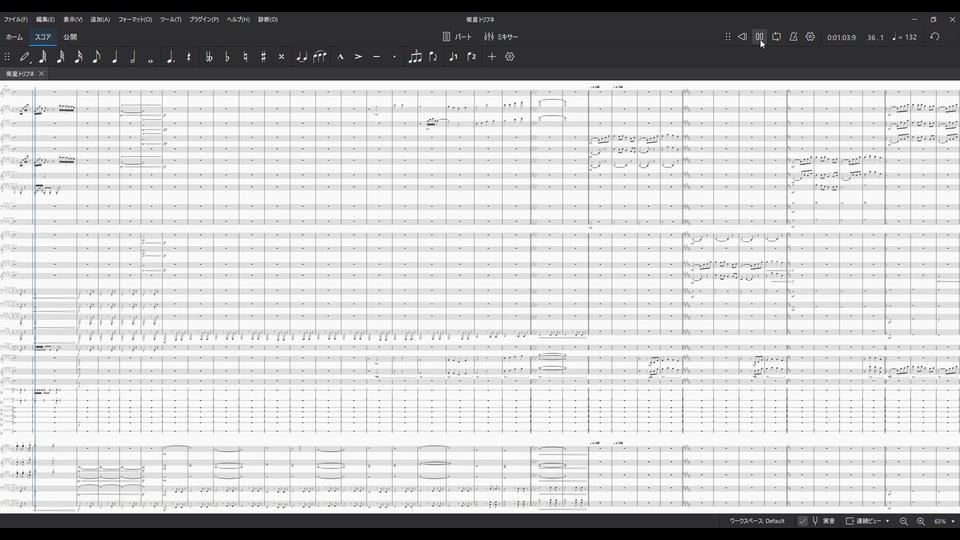Add staccato articulation
The width and height of the screenshot is (960, 540).
pos(394,57)
